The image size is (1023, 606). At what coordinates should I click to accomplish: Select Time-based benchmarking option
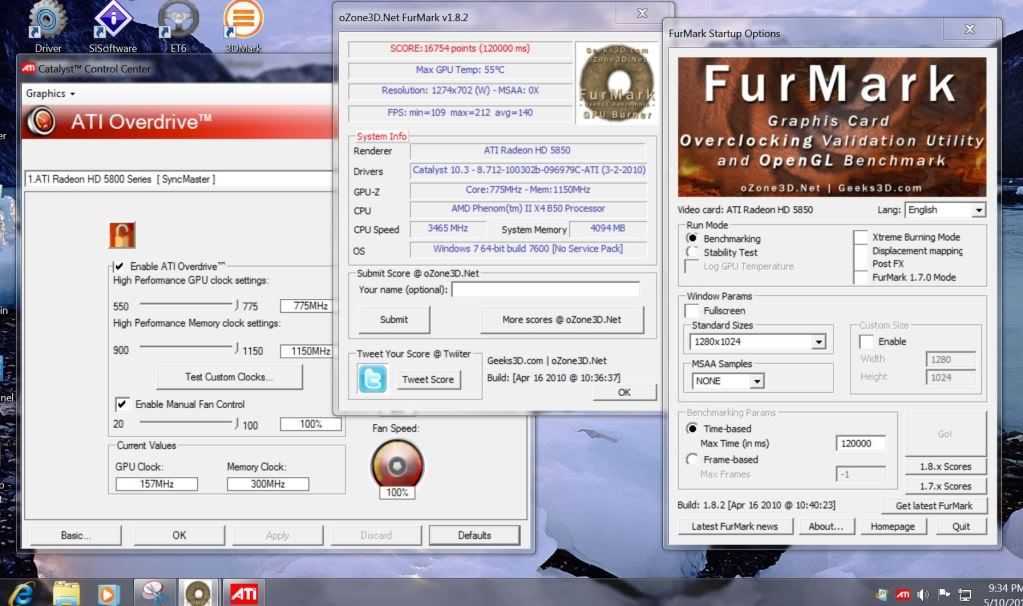click(692, 429)
